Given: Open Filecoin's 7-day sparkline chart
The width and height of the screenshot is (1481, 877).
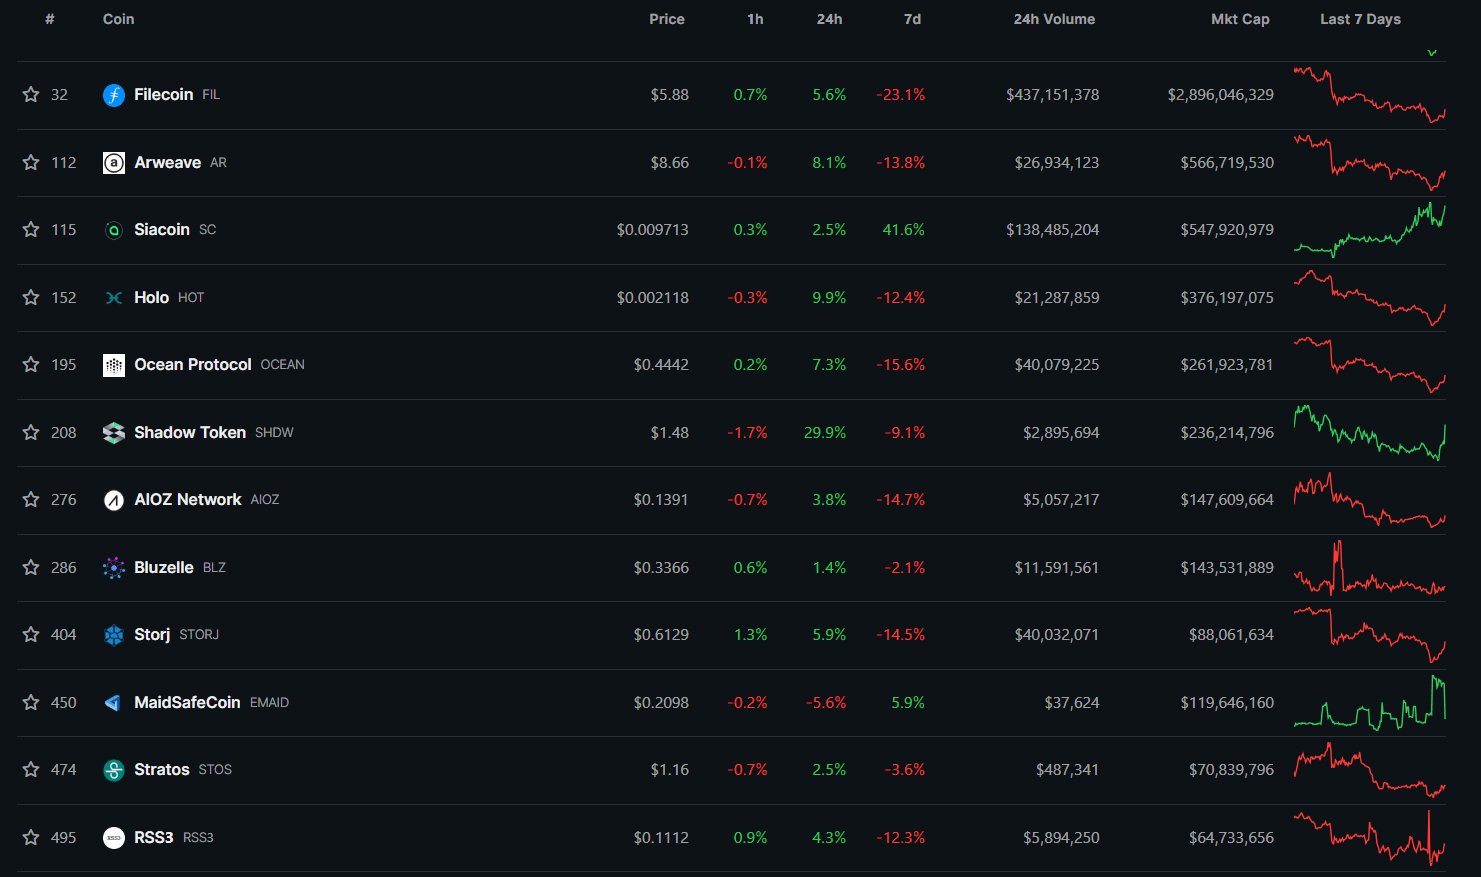Looking at the screenshot, I should pos(1370,95).
